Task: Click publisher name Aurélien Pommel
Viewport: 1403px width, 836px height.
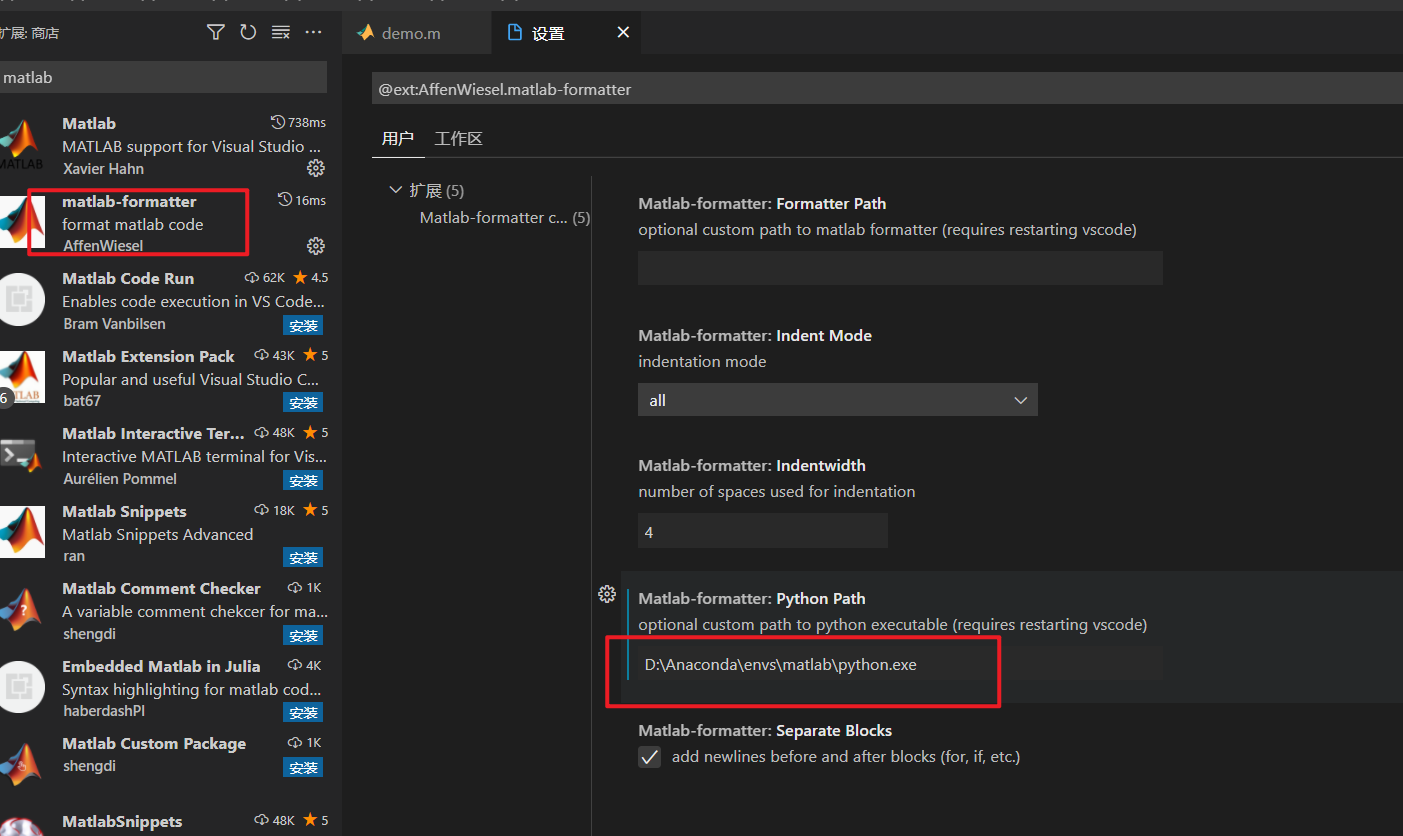Action: [x=120, y=479]
